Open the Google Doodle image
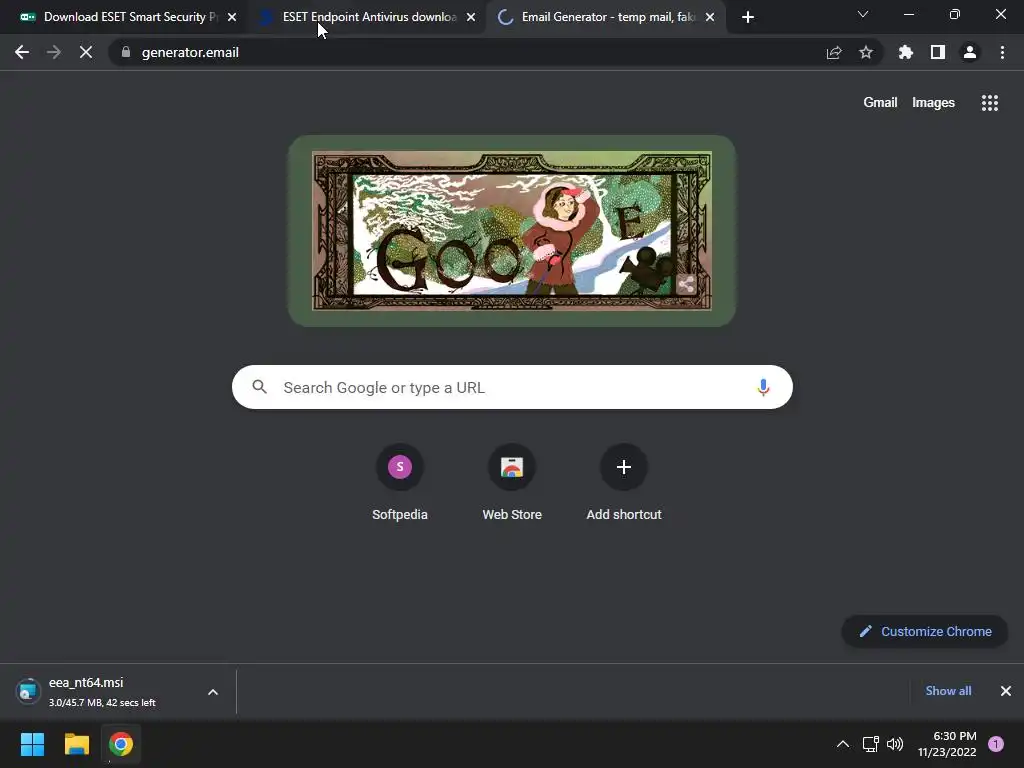1024x768 pixels. pyautogui.click(x=512, y=231)
